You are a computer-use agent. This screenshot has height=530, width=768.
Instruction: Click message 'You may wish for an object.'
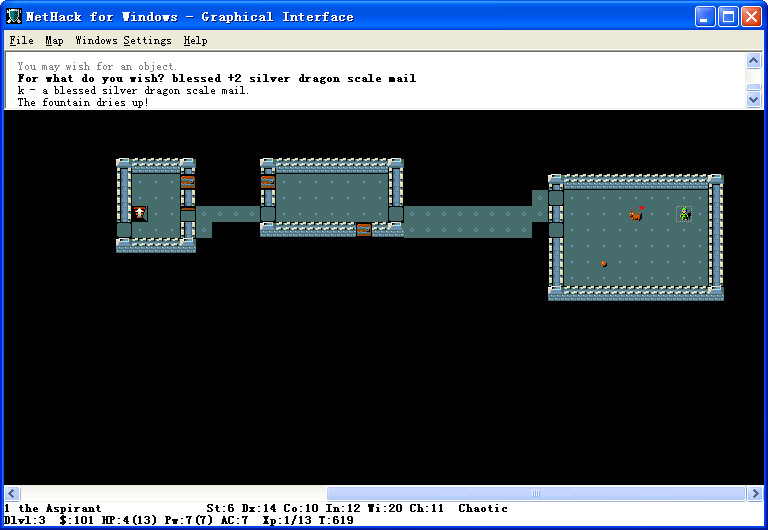pos(97,66)
